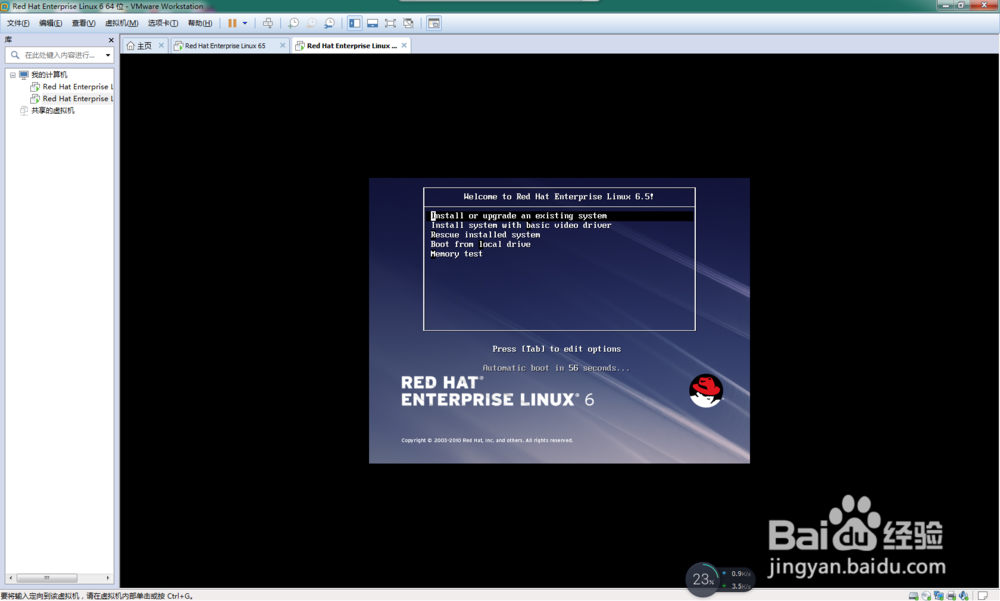Open the 帮助(H) menu
Image resolution: width=1000 pixels, height=601 pixels.
[x=200, y=23]
